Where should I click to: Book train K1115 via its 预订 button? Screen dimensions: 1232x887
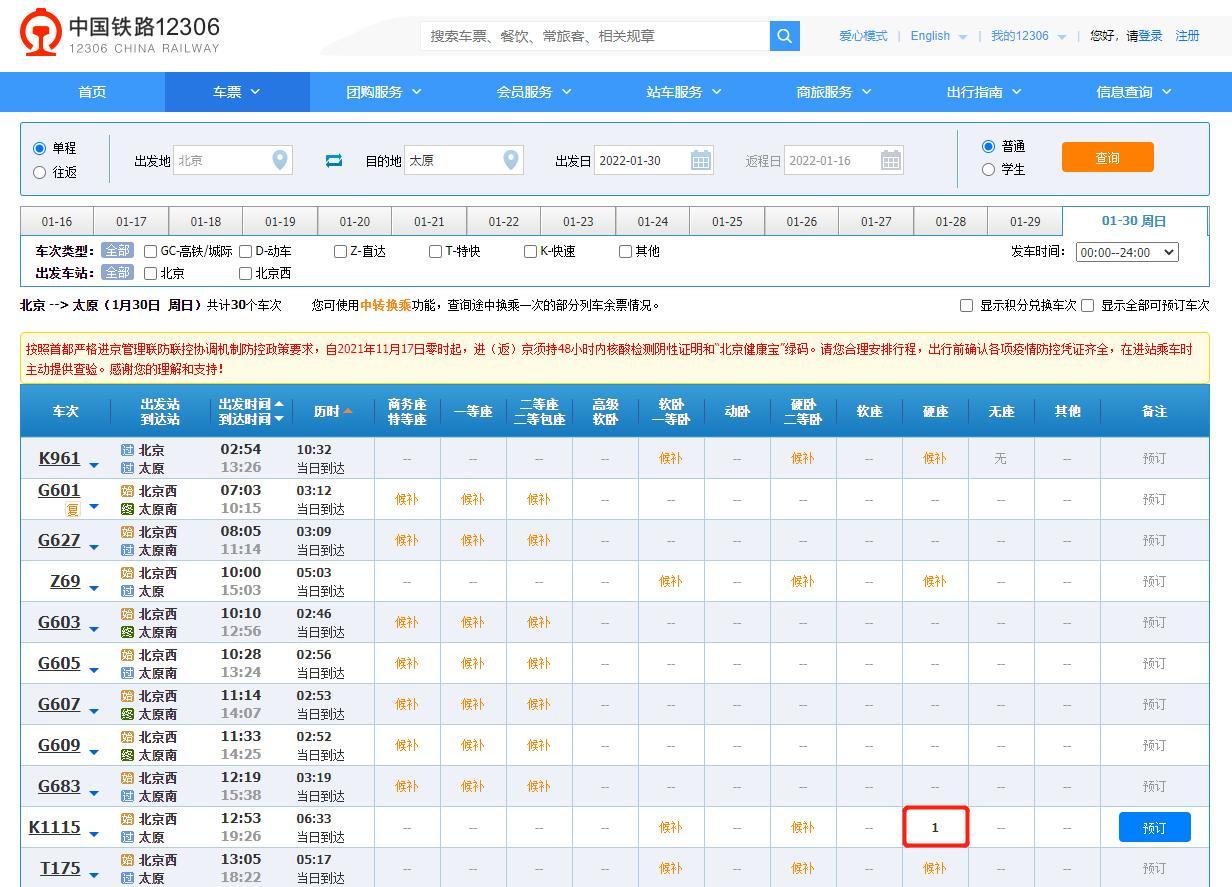[1154, 827]
